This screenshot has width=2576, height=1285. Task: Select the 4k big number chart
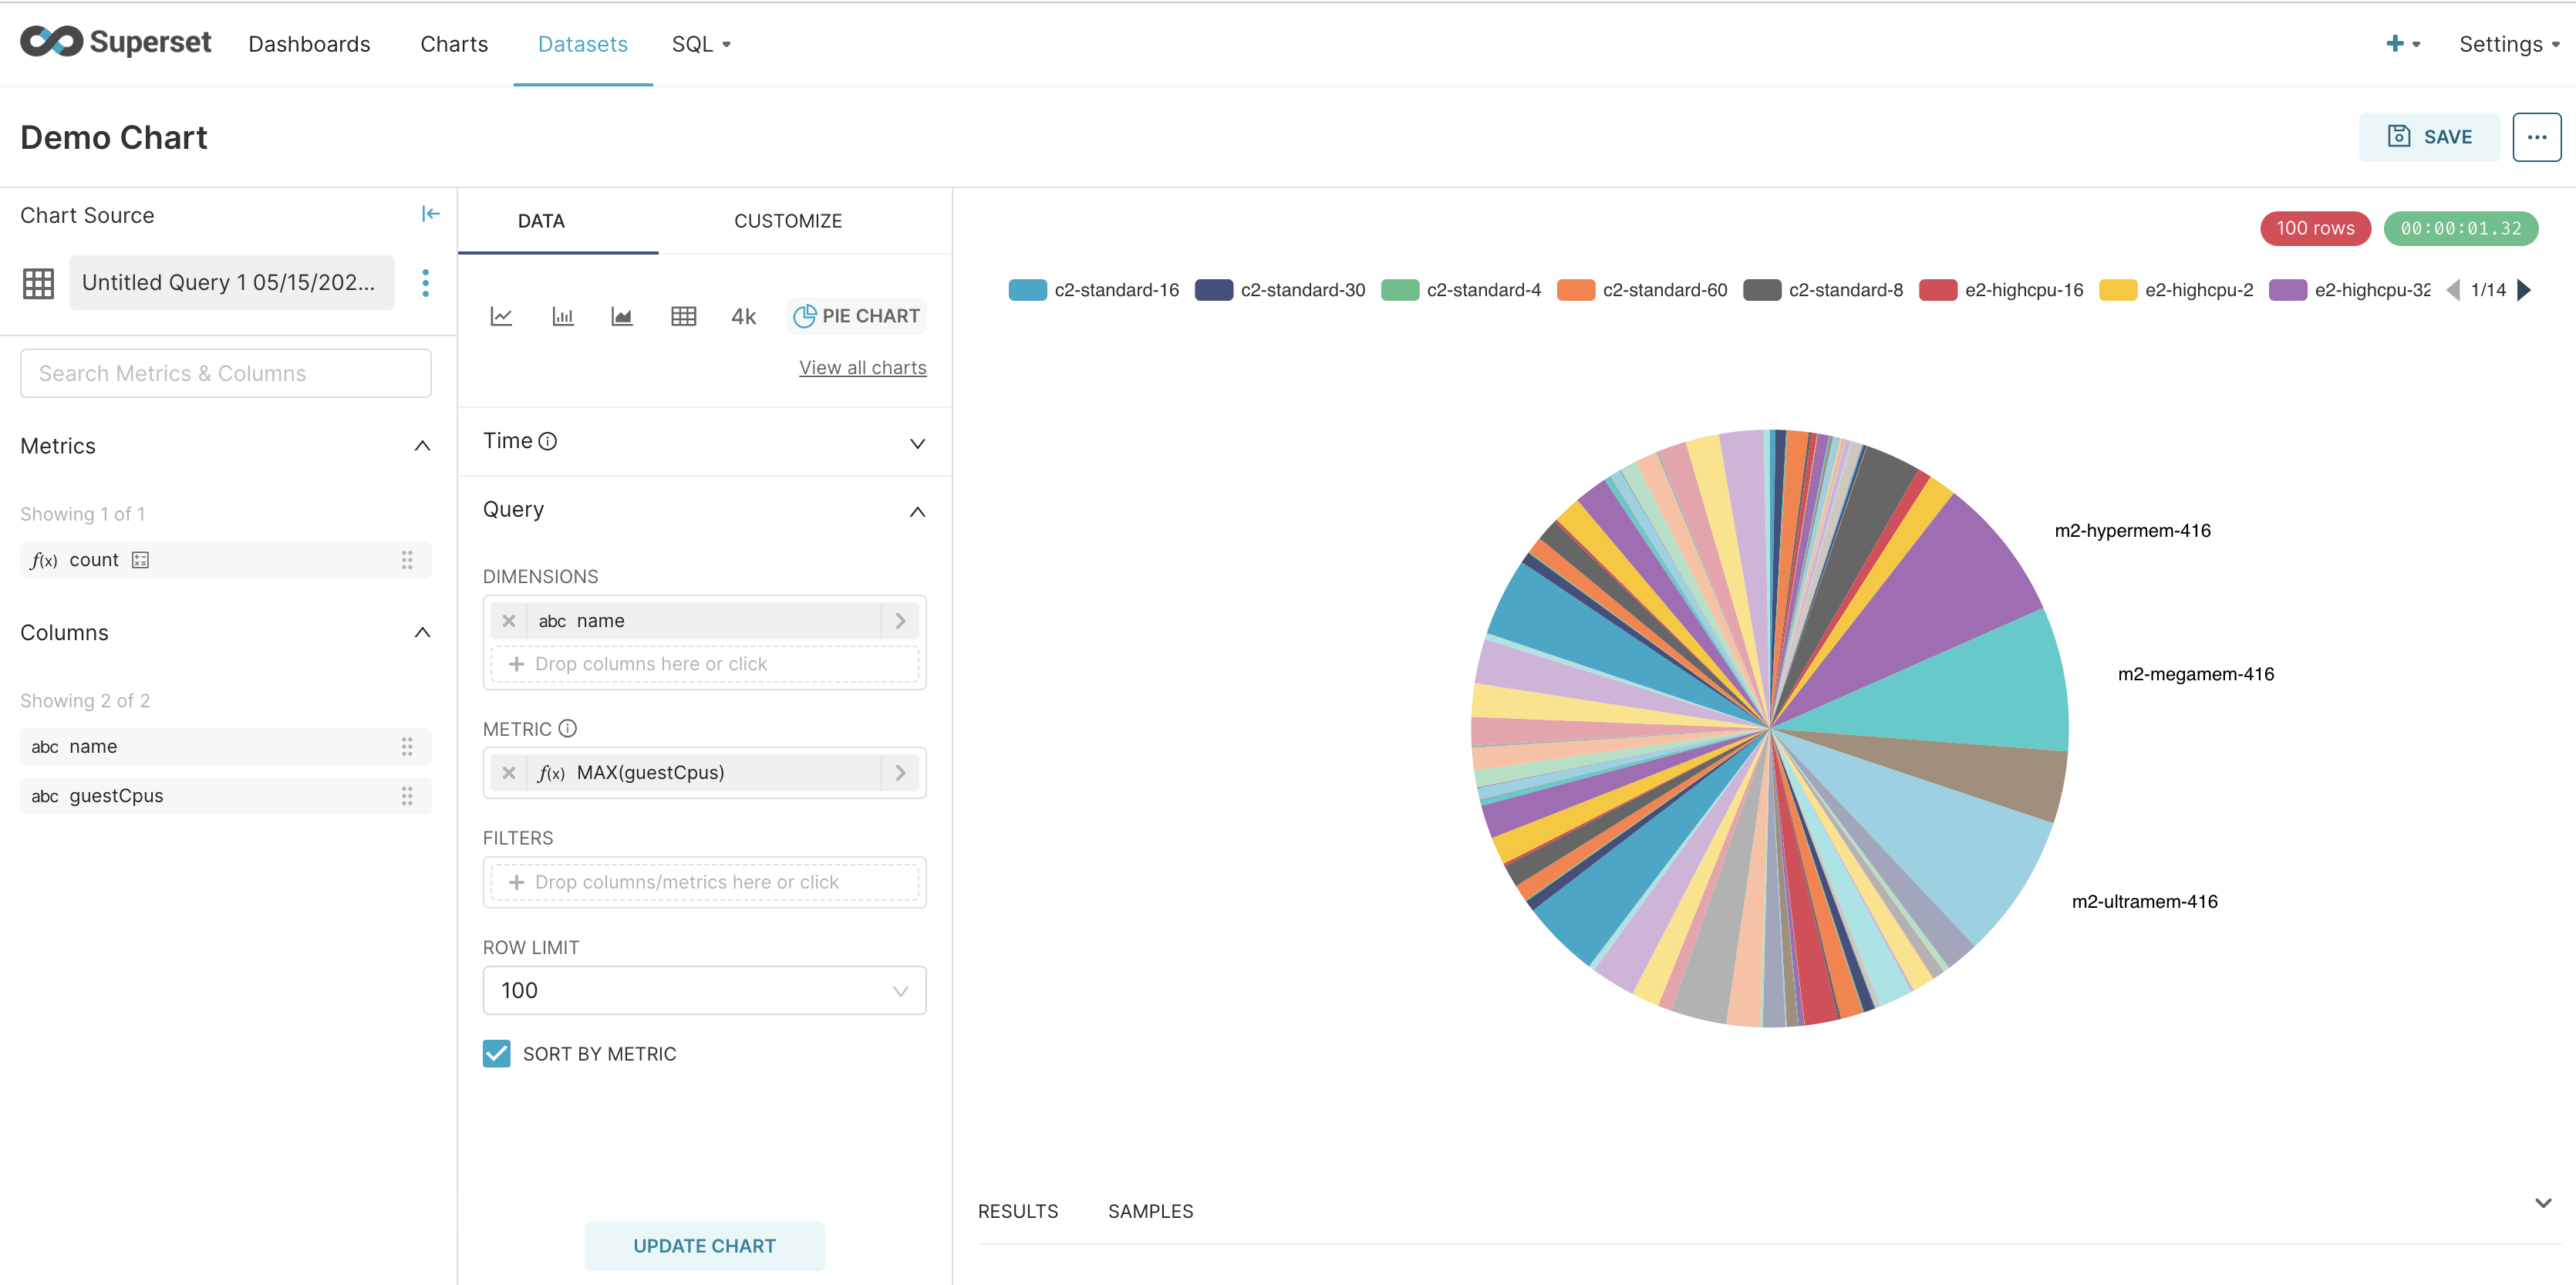pyautogui.click(x=743, y=316)
